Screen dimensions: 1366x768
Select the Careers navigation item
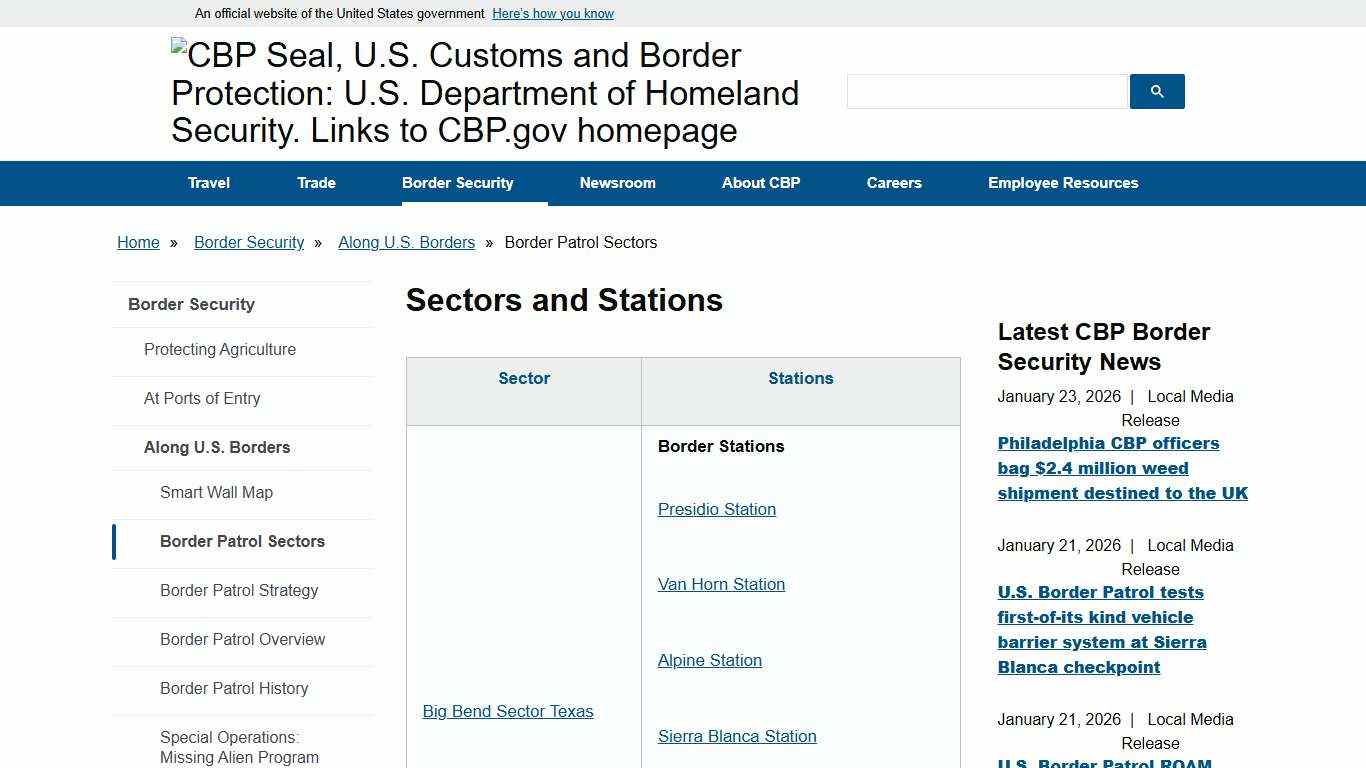click(894, 183)
